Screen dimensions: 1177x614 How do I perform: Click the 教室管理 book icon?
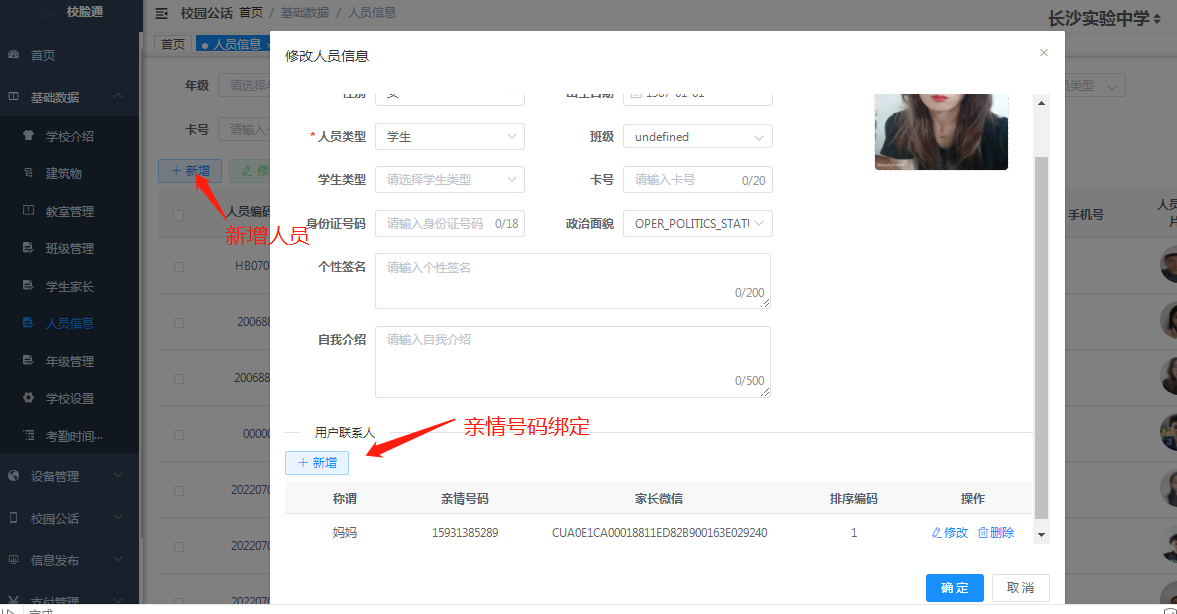coord(29,210)
